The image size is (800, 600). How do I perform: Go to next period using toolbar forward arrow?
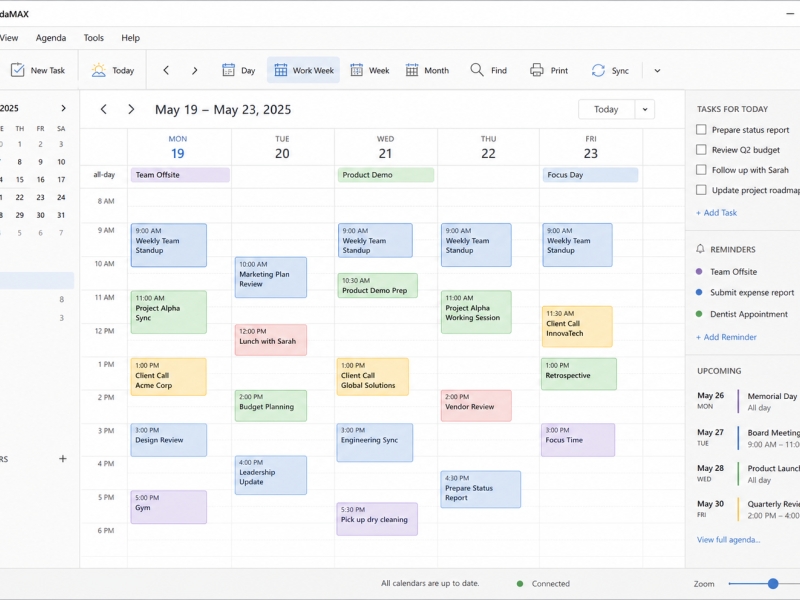(x=194, y=70)
